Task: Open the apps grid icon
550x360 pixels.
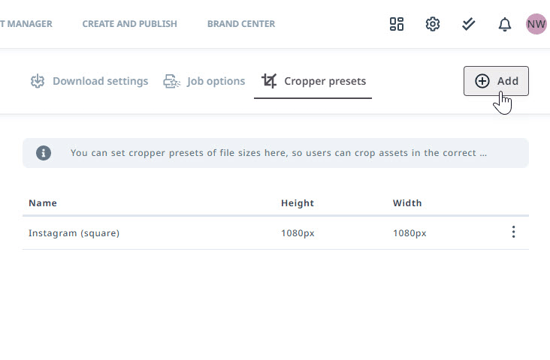Action: [x=397, y=24]
